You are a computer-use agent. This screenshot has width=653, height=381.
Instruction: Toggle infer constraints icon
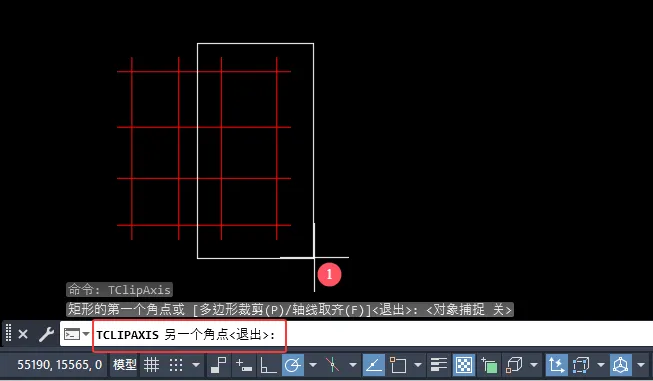(x=219, y=365)
